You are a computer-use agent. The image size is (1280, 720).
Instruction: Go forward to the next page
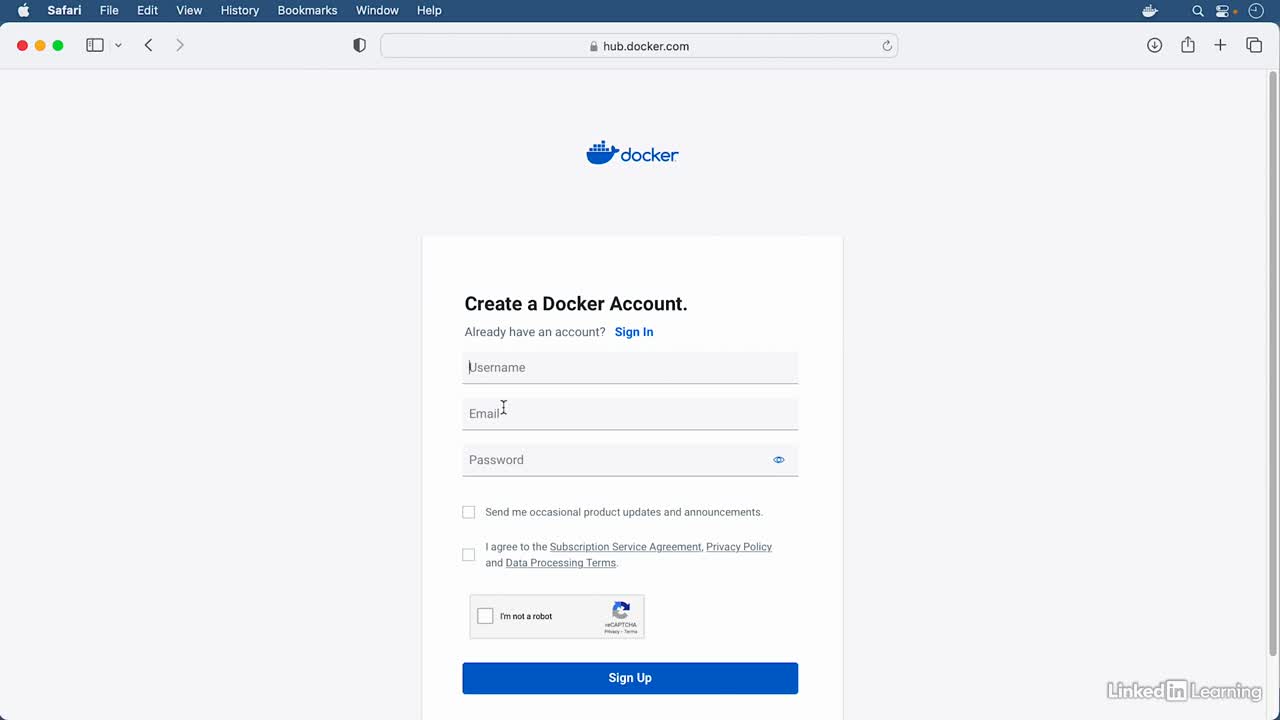[180, 45]
